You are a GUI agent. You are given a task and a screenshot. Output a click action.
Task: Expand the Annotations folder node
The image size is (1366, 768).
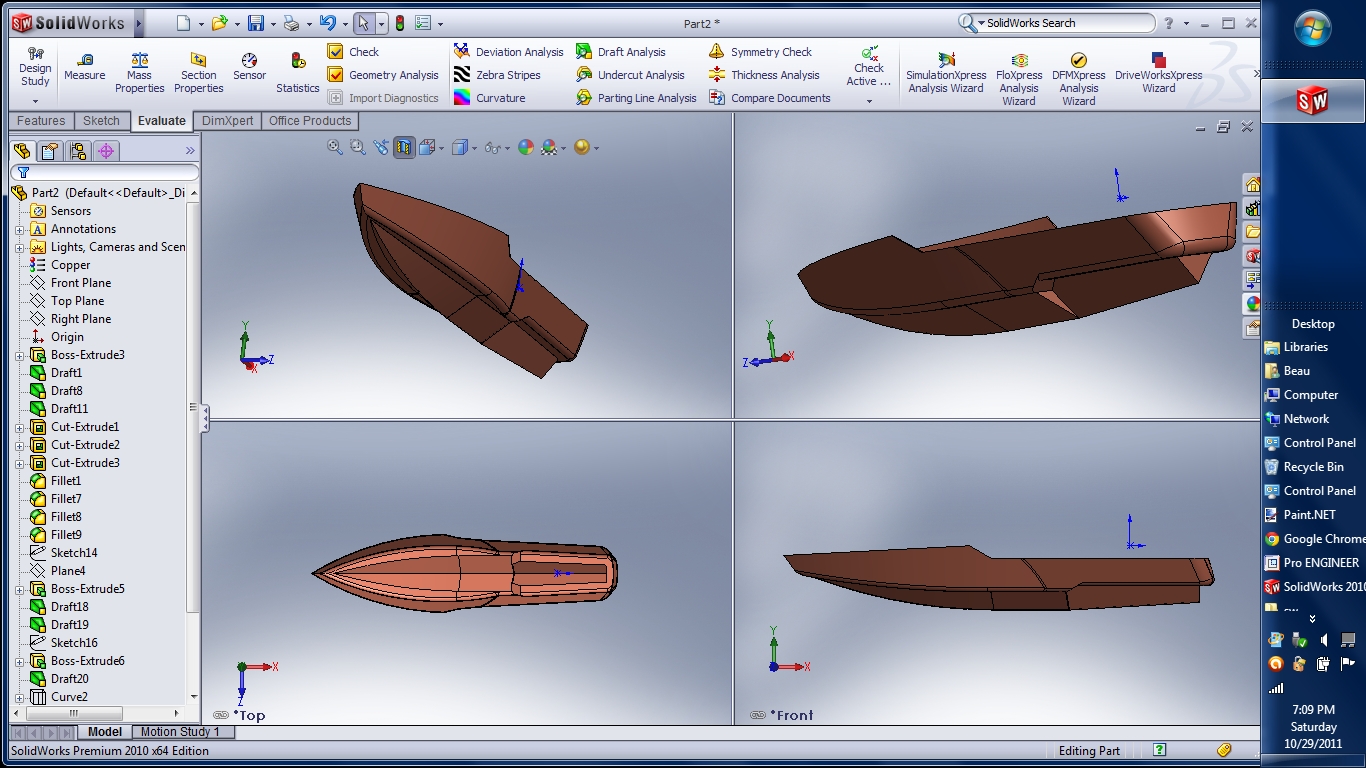click(19, 229)
